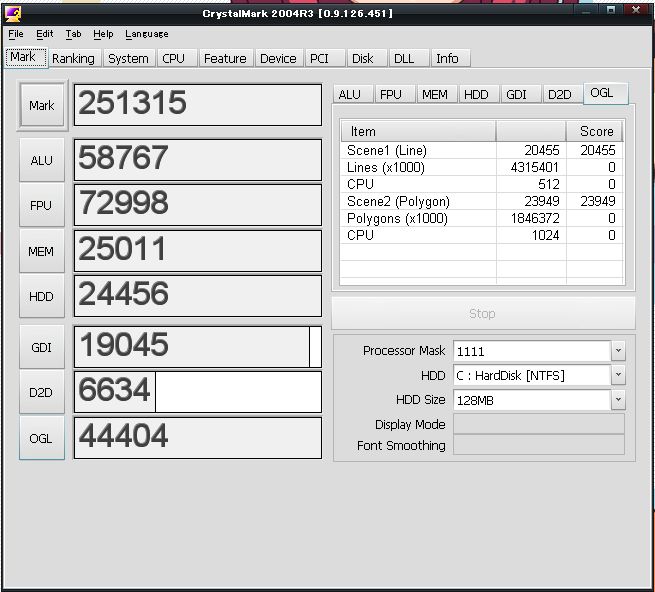Select the Polygons (x1000) row
655x592 pixels.
tap(482, 219)
